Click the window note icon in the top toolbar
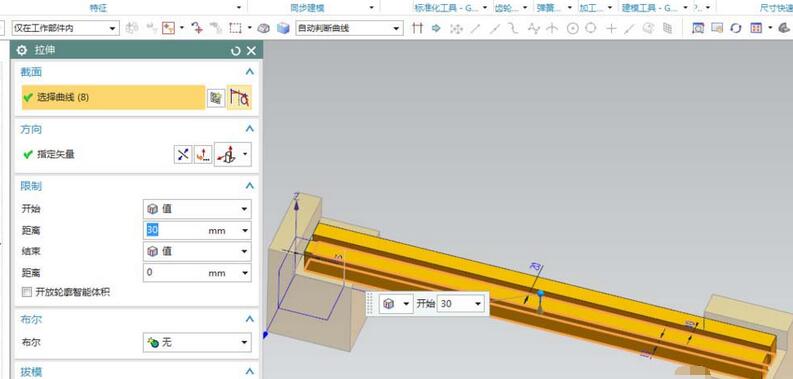The image size is (793, 379). [x=717, y=28]
